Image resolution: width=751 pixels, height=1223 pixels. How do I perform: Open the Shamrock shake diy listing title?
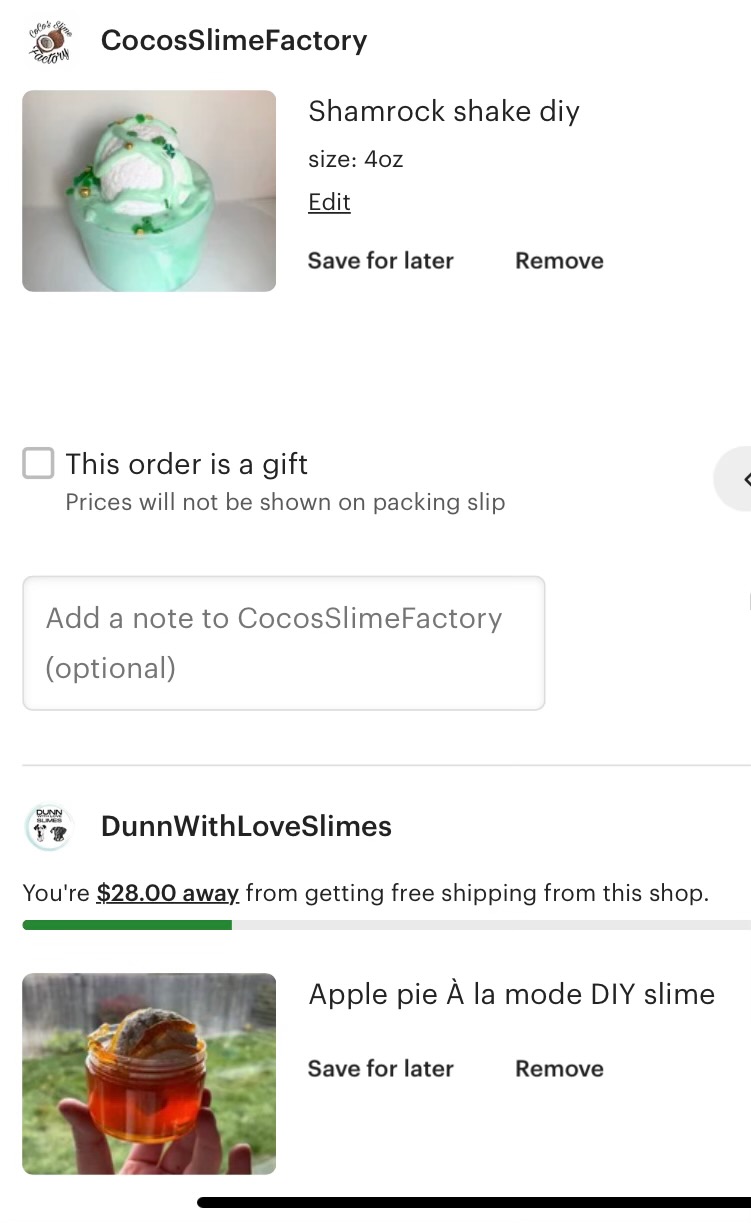pos(443,111)
